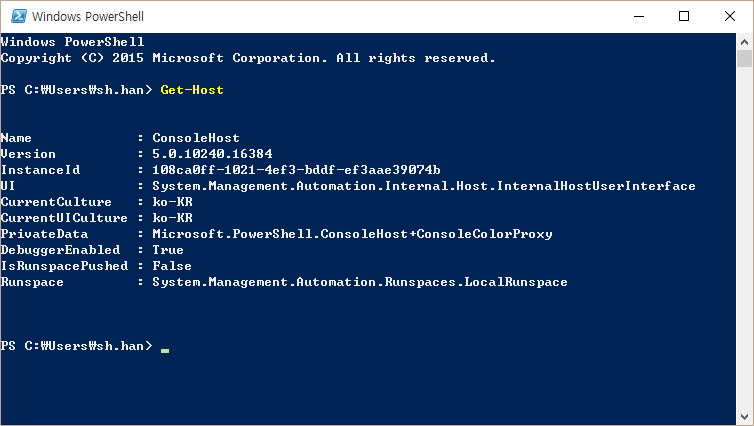The height and width of the screenshot is (426, 754).
Task: Click the DebuggerEnabled True value
Action: [168, 250]
